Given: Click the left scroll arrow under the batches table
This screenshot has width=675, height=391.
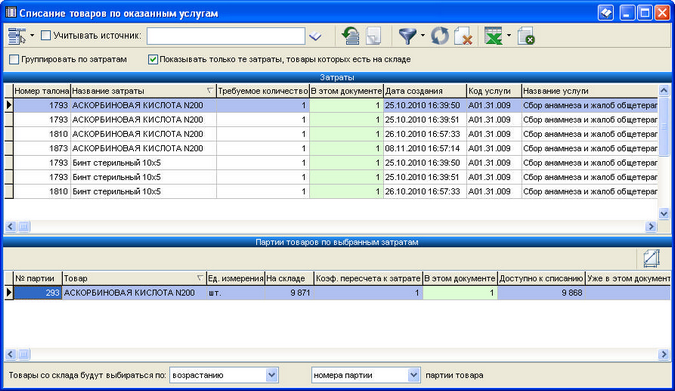Looking at the screenshot, I should coord(10,354).
